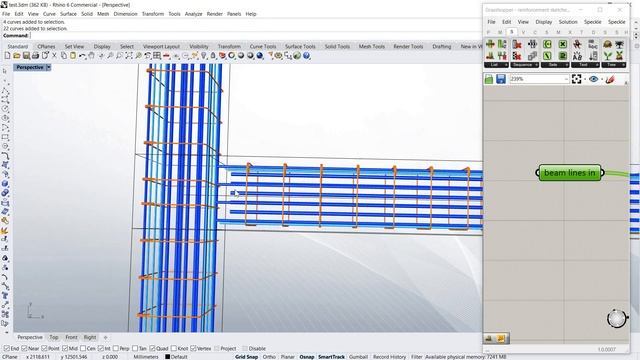Switch to the Mesh Tools toolbar tab
The width and height of the screenshot is (640, 360).
(x=372, y=47)
